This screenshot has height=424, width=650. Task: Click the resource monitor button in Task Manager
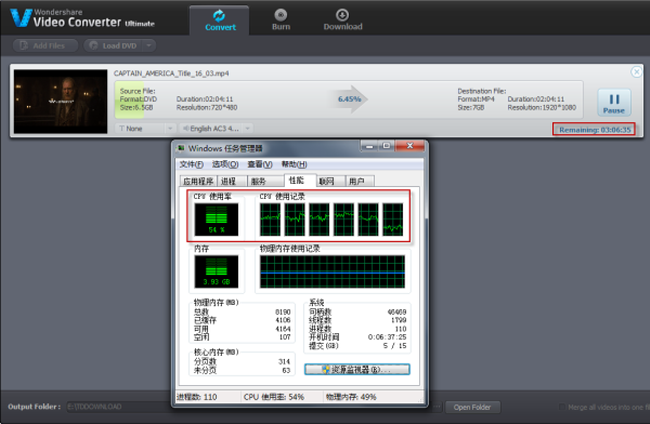tap(357, 369)
